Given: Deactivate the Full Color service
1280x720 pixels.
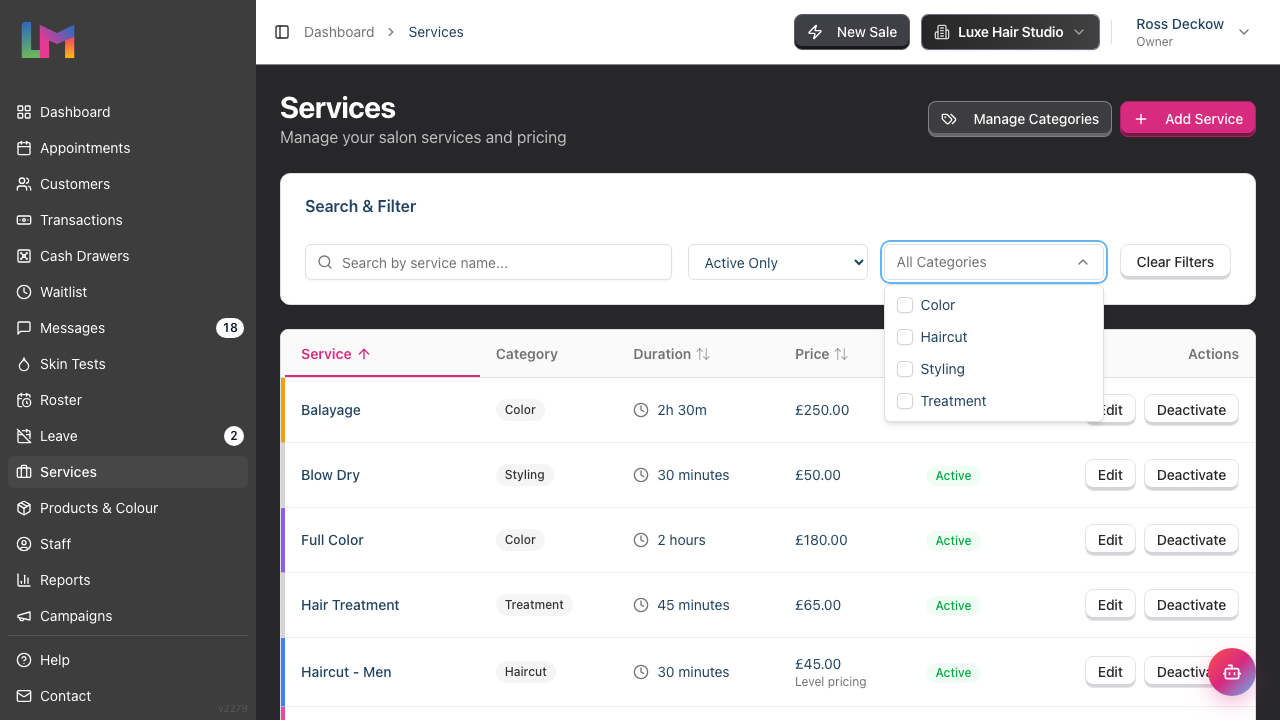Looking at the screenshot, I should pos(1191,540).
